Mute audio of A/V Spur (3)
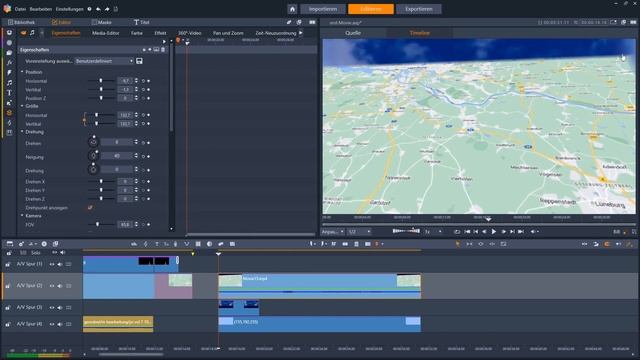The width and height of the screenshot is (640, 360). 60,307
